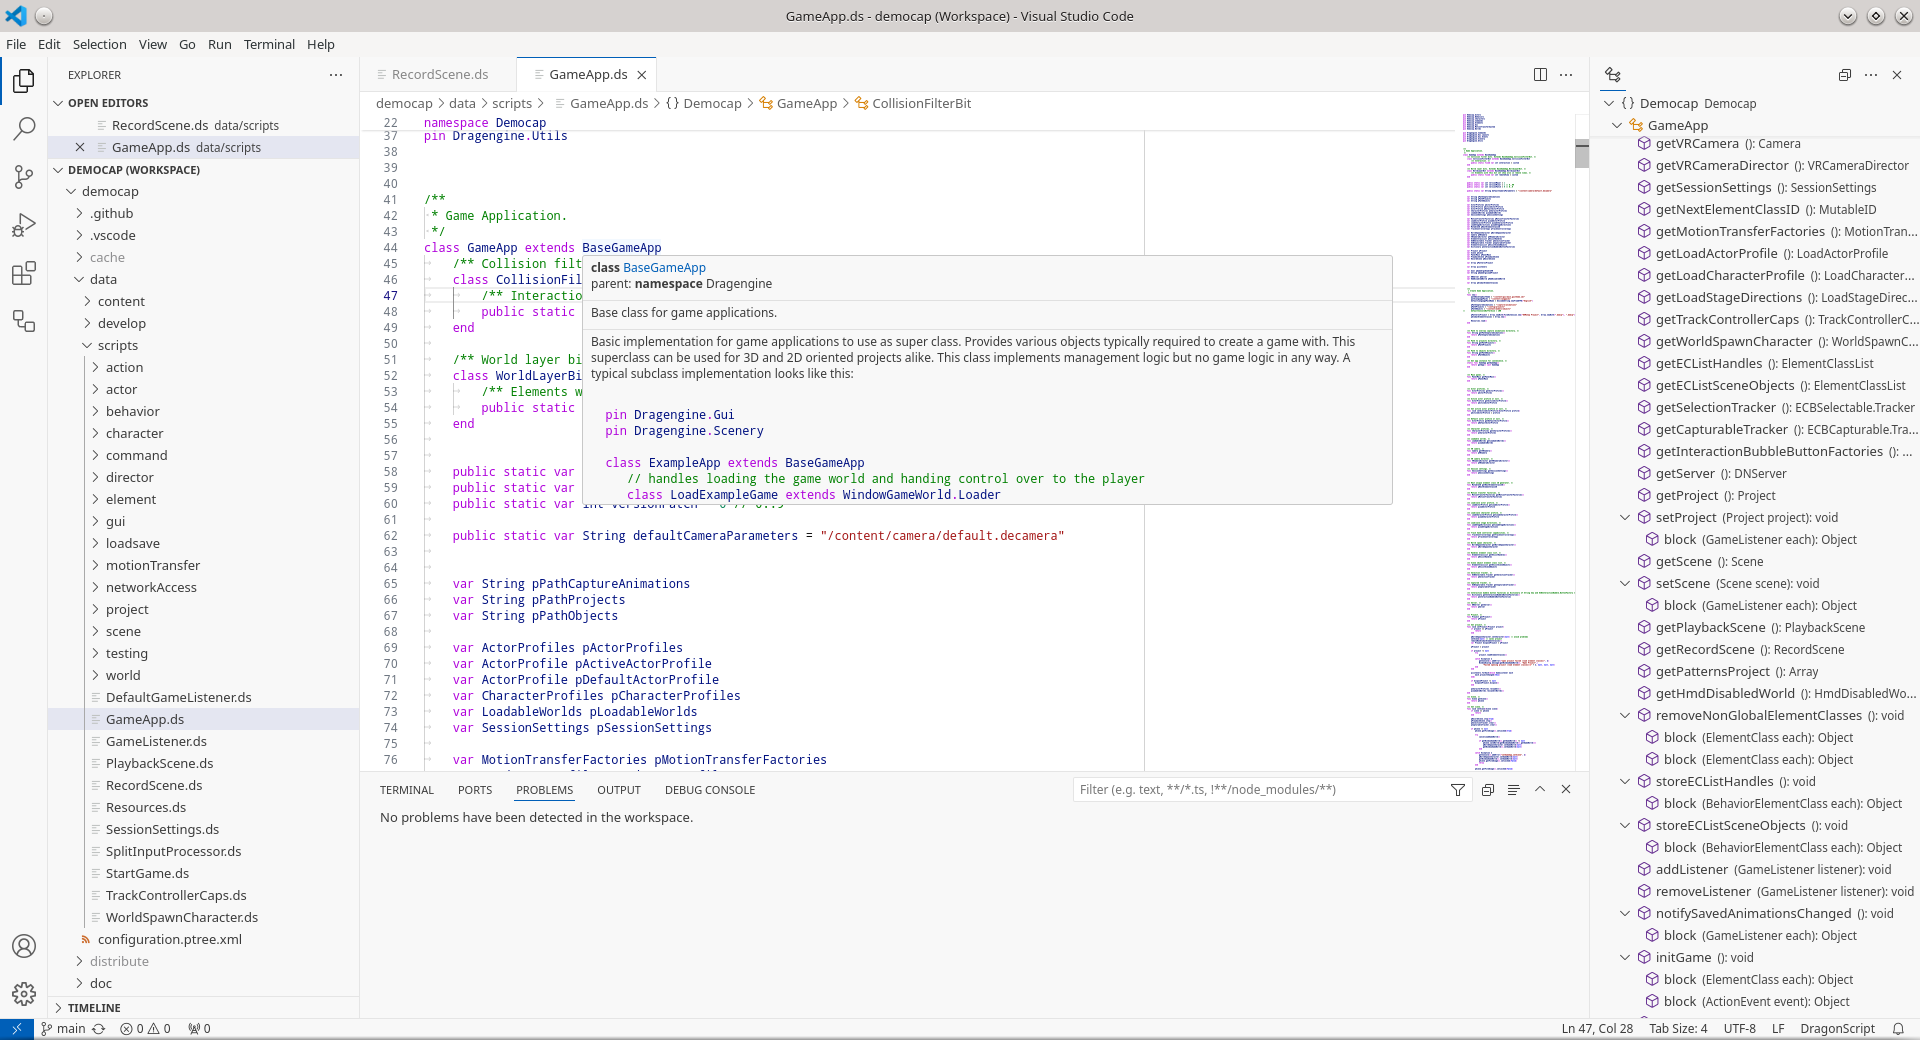Expand the Timeline section
The height and width of the screenshot is (1040, 1920).
pyautogui.click(x=203, y=1008)
